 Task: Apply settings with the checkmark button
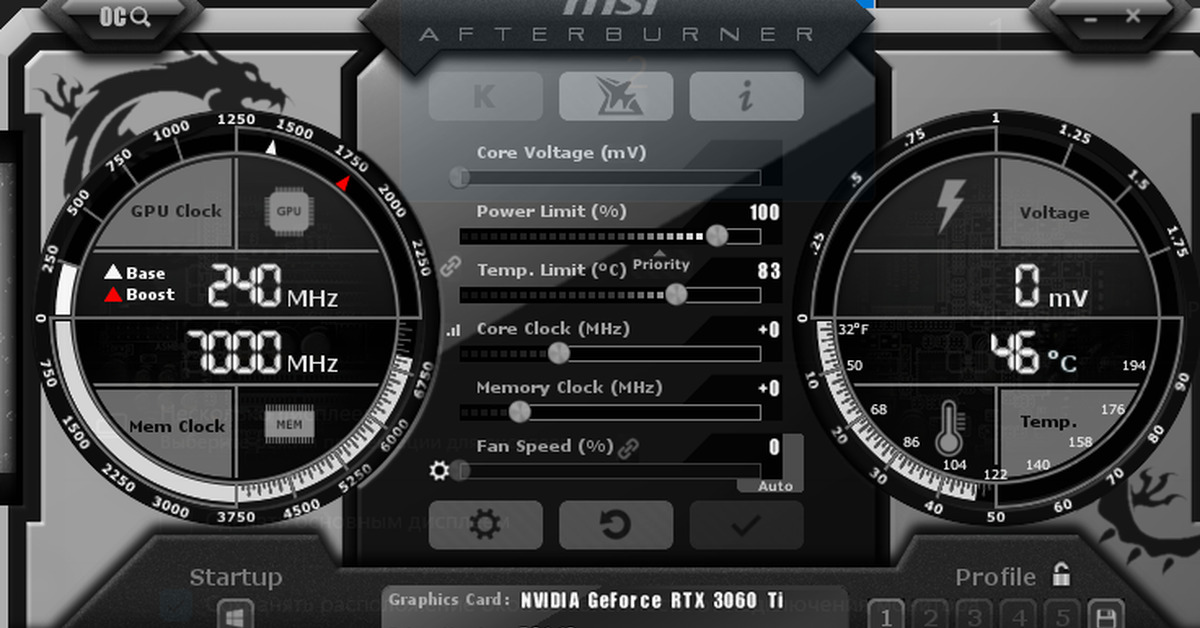746,525
